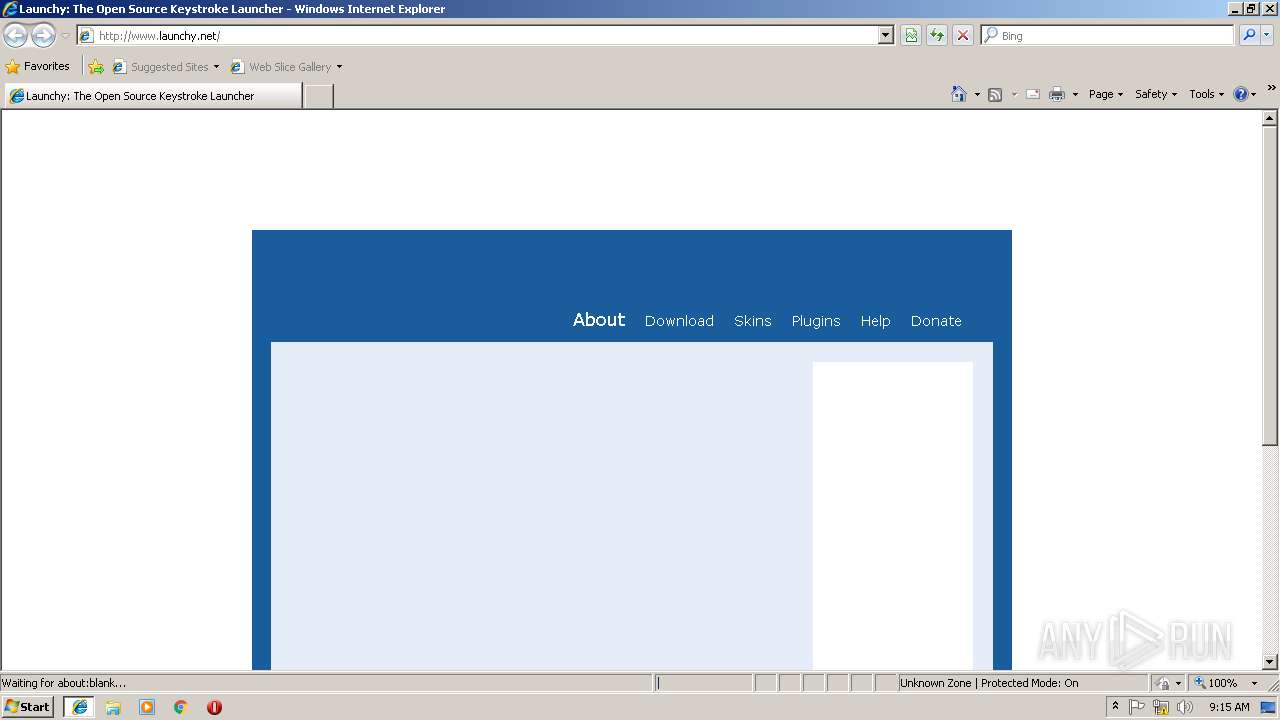
Task: Expand the Print options dropdown arrow
Action: 1075,94
